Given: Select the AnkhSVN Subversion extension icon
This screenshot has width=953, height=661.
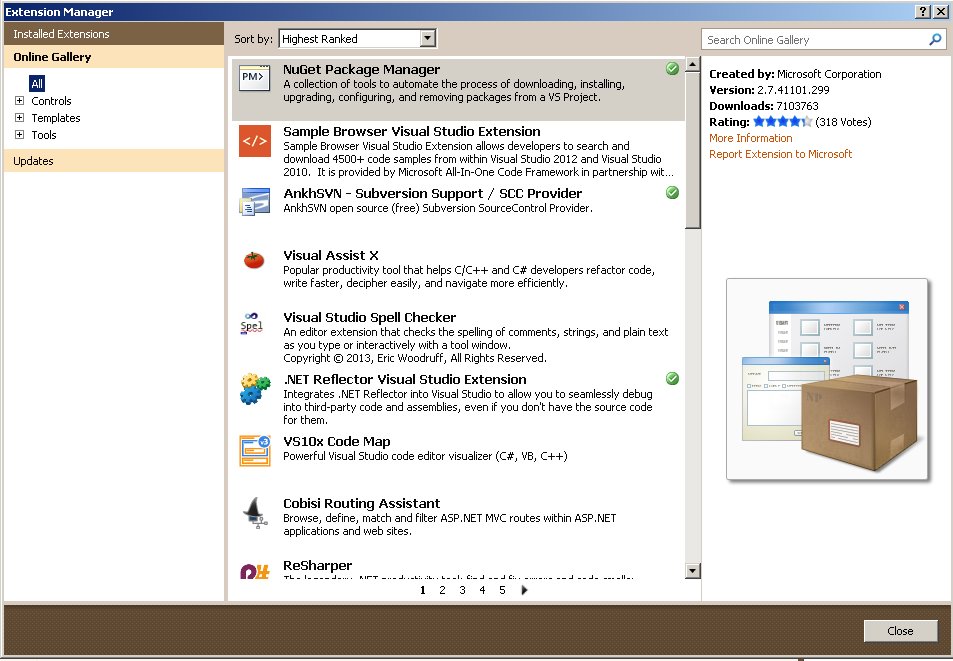Looking at the screenshot, I should [254, 202].
